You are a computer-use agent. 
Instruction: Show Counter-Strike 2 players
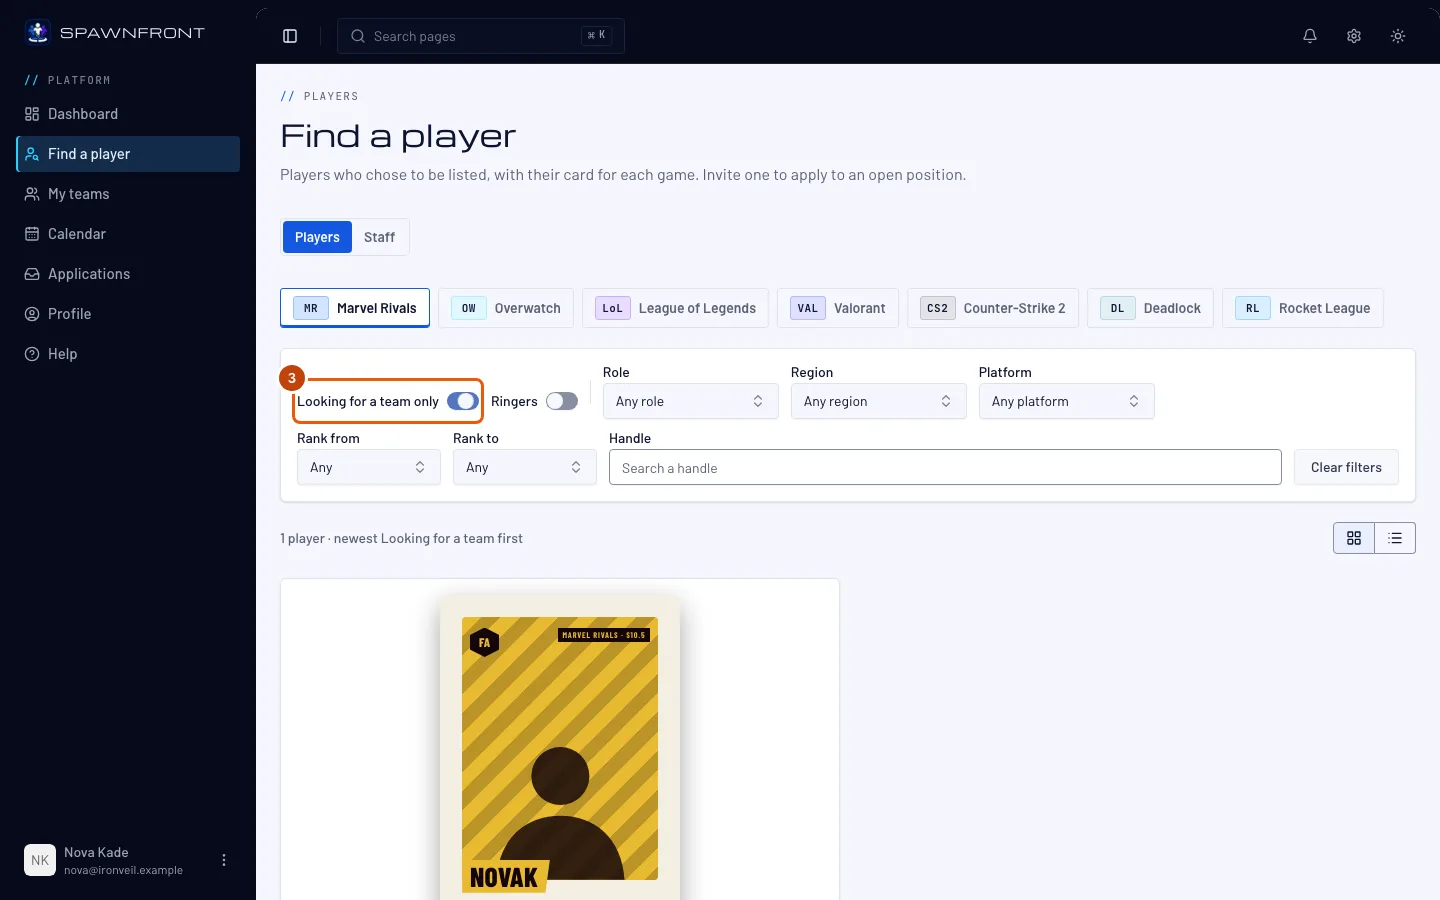click(993, 308)
